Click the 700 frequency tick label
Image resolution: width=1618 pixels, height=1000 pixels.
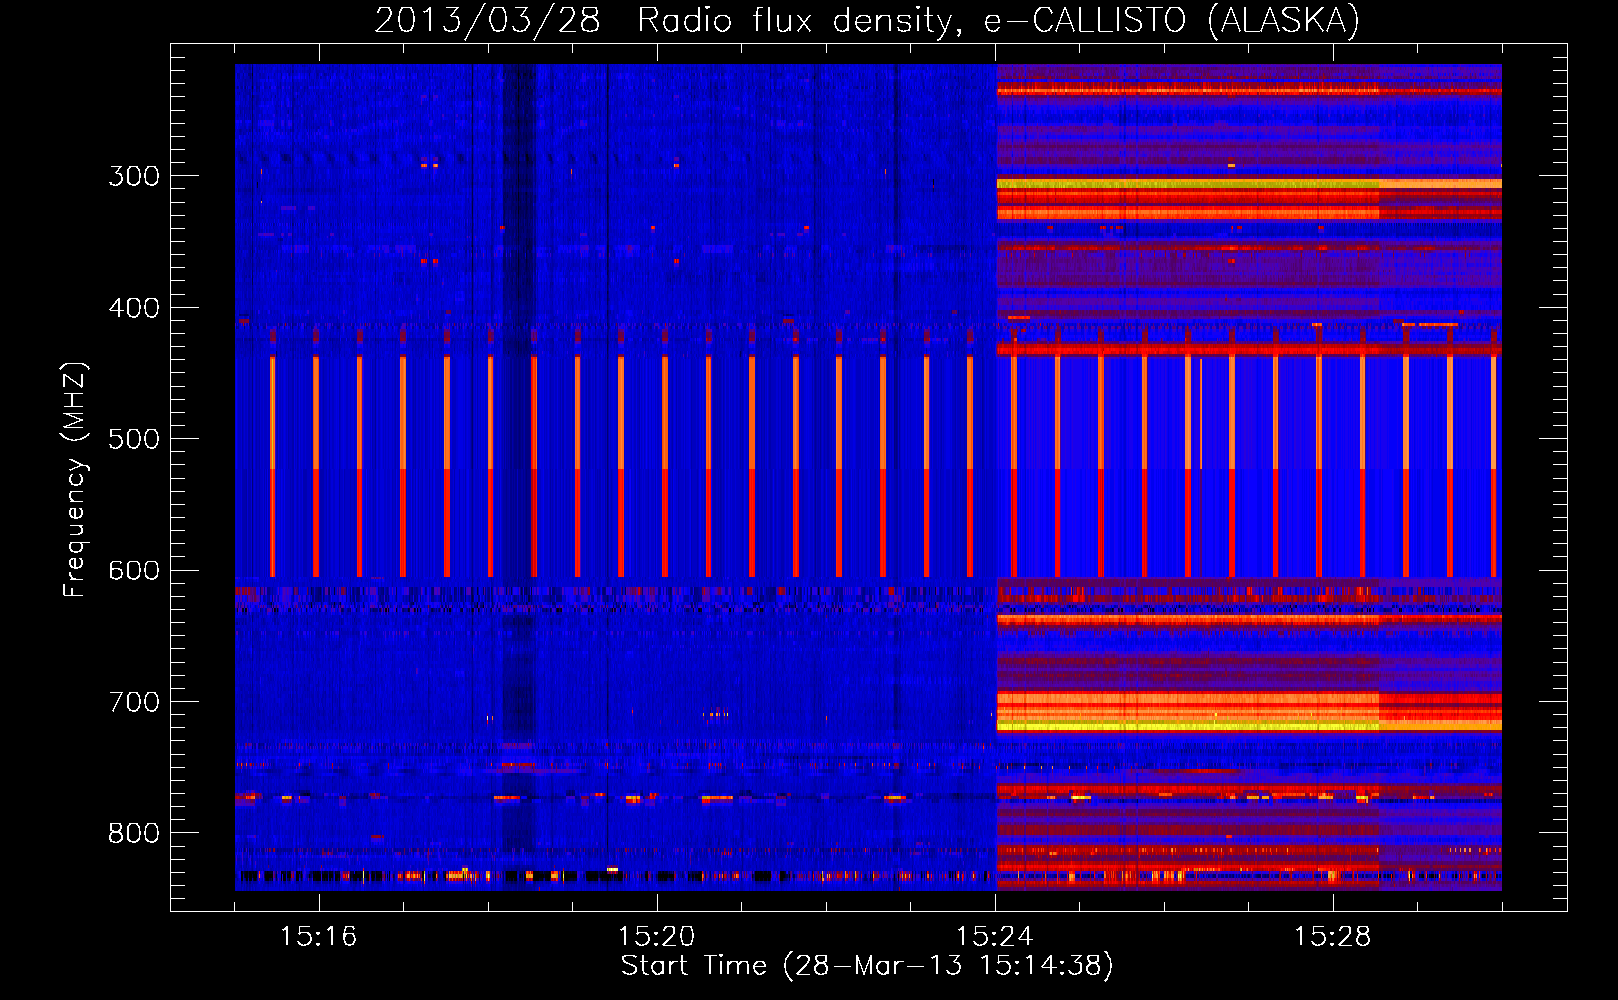(134, 702)
